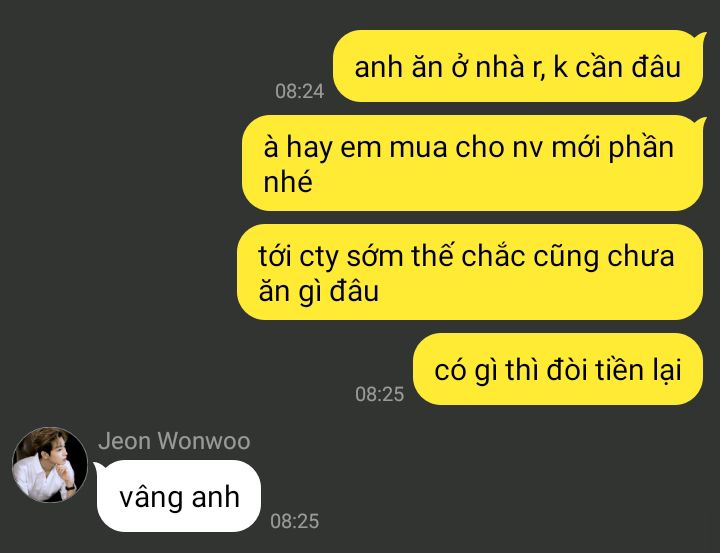Select the message starting "tới cty sớm thế"
720x553 pixels.
click(470, 272)
